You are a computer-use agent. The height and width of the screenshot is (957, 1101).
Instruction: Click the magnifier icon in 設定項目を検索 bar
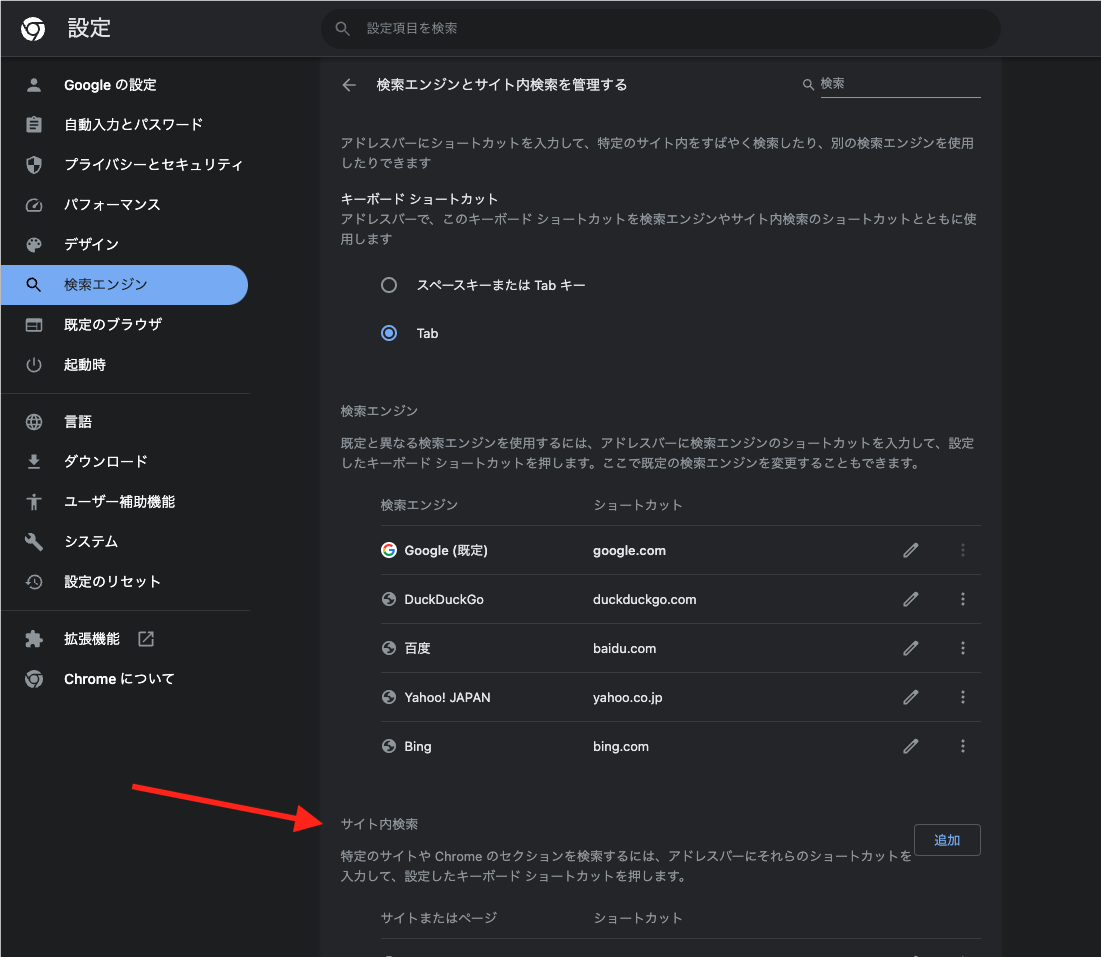pos(343,28)
